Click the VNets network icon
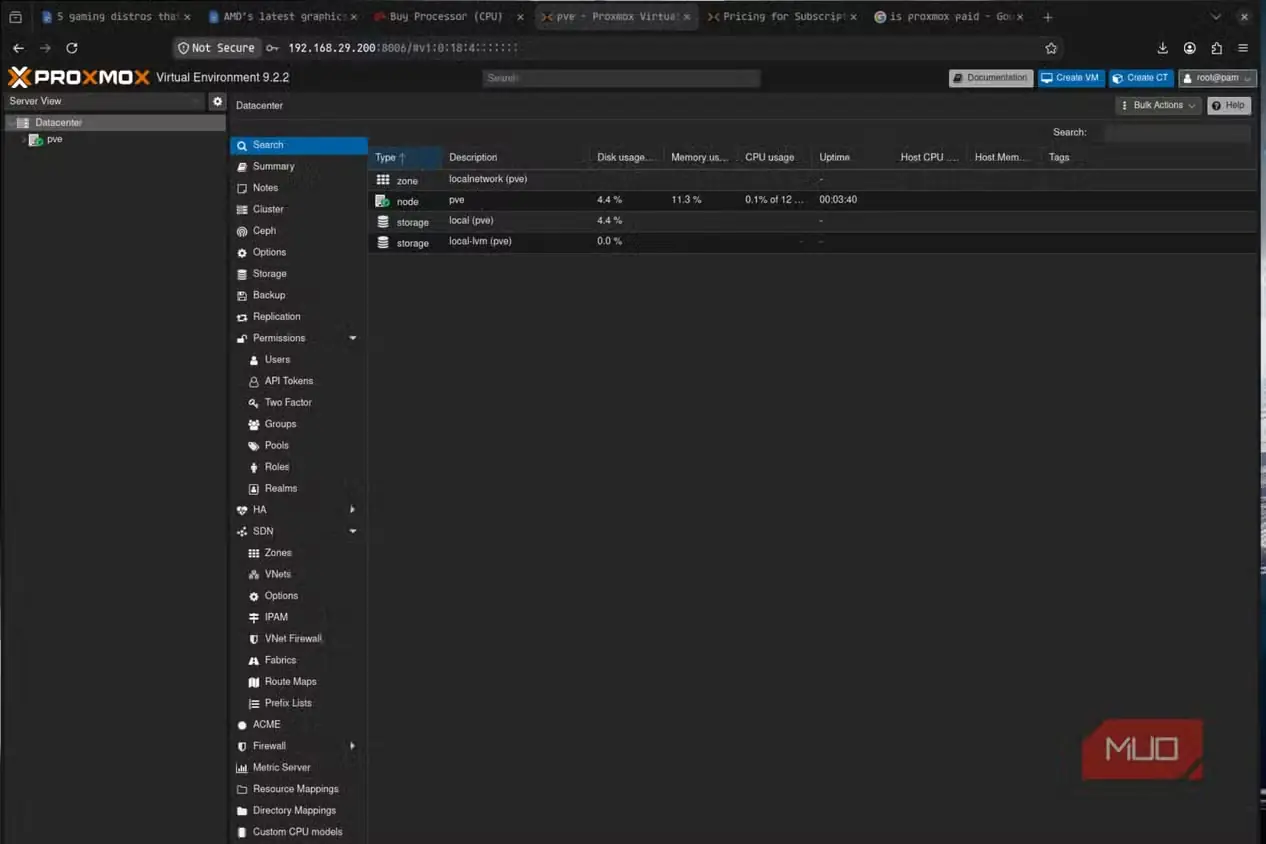This screenshot has height=844, width=1266. (x=254, y=575)
